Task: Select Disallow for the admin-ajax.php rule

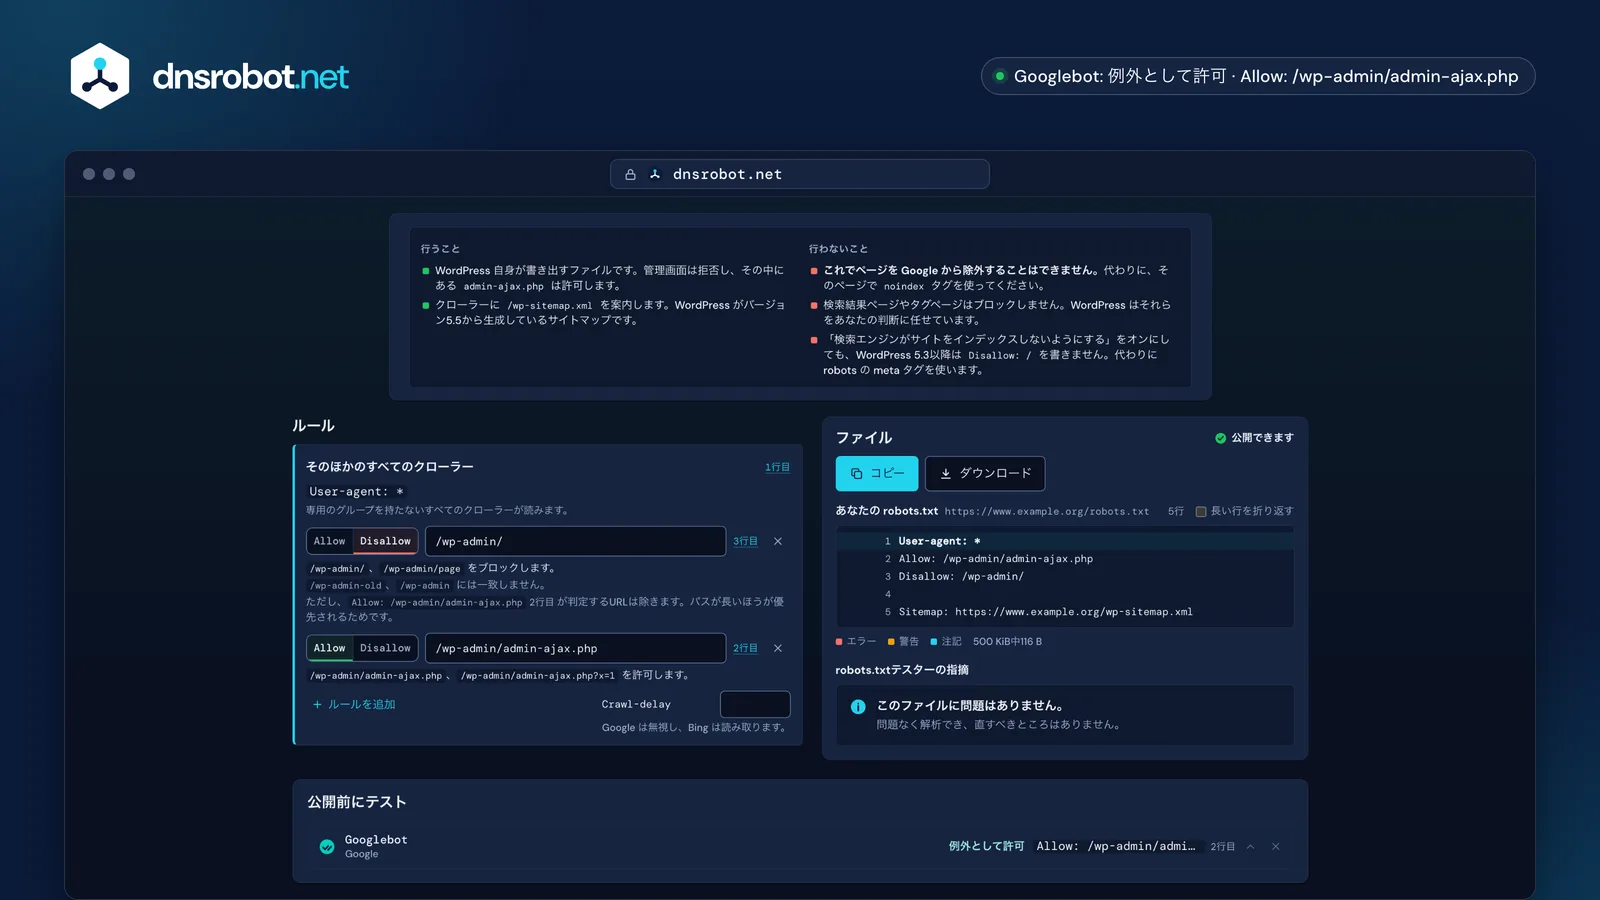Action: click(385, 648)
